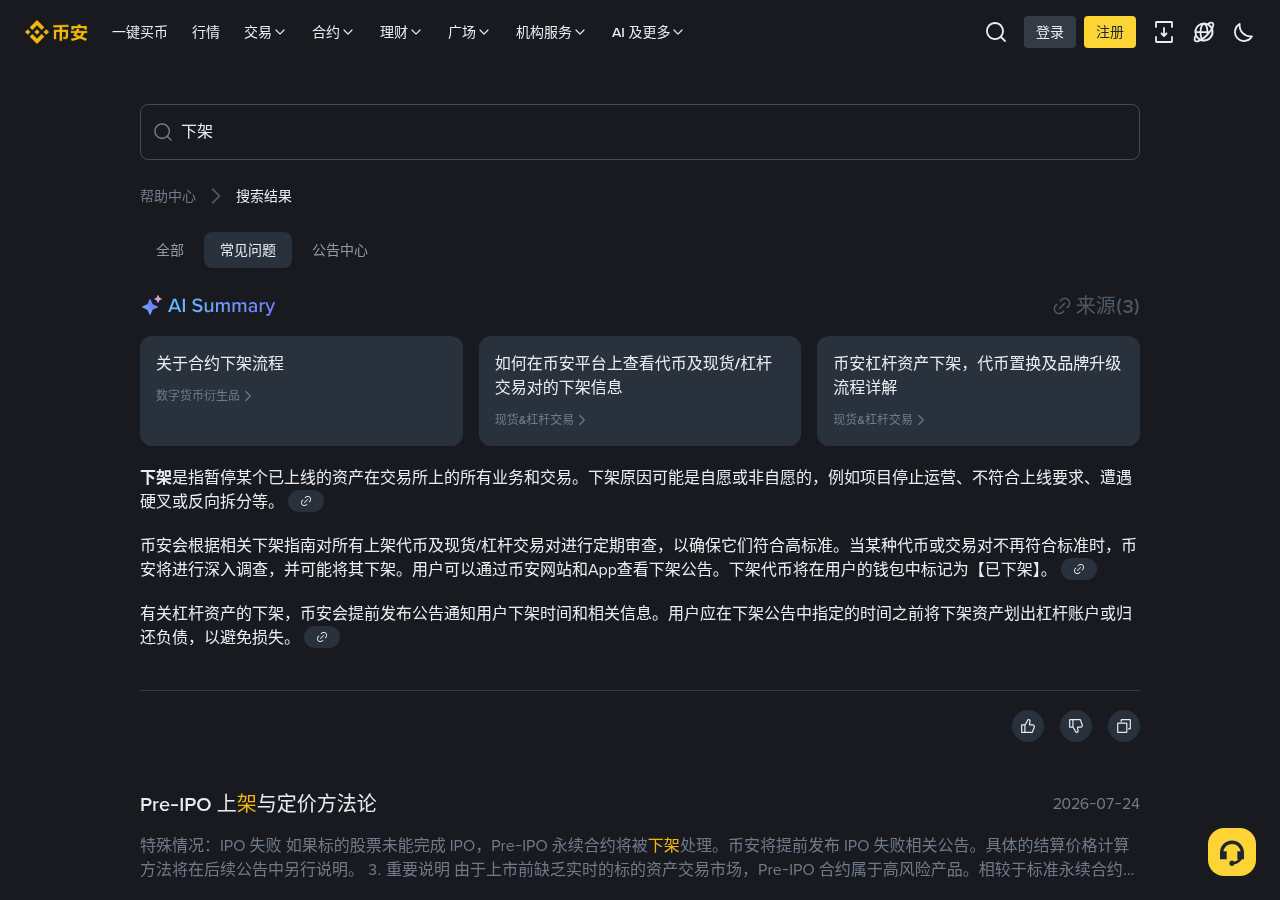
Task: Expand the AI 及更多 dropdown menu
Action: coord(648,32)
